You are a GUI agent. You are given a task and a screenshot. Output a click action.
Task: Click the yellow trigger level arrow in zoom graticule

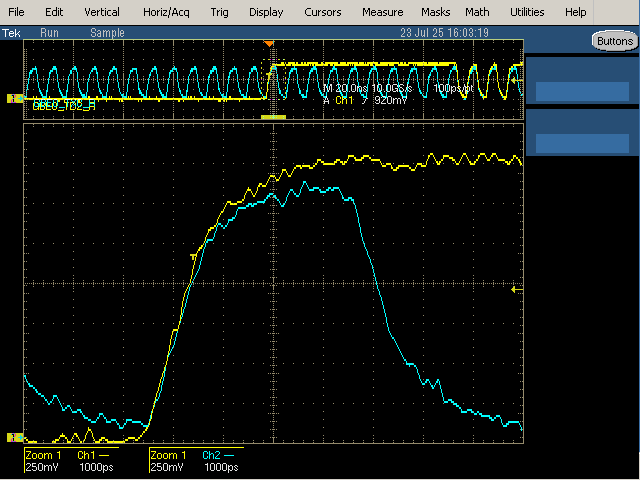[x=517, y=290]
